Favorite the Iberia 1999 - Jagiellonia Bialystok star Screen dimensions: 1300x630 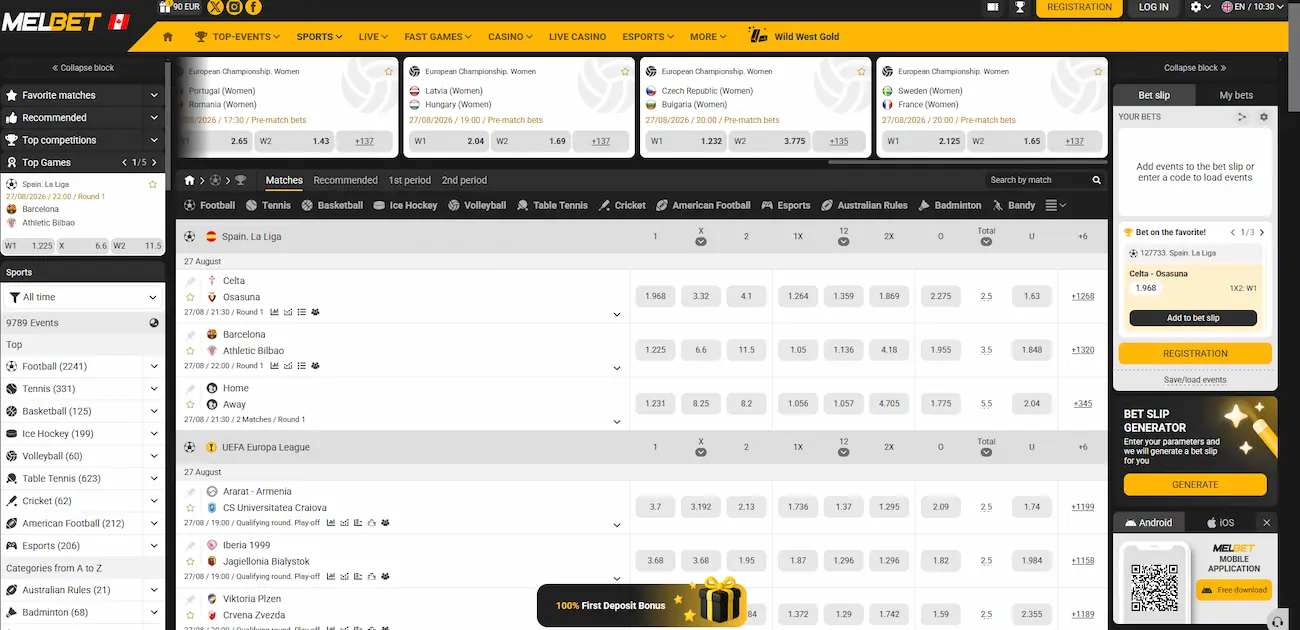[190, 562]
